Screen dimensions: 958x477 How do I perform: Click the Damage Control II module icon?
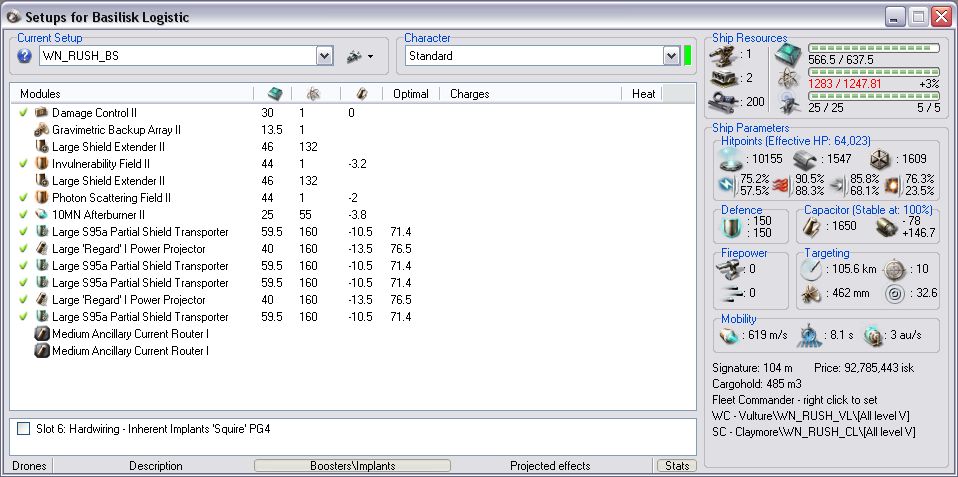pos(42,113)
